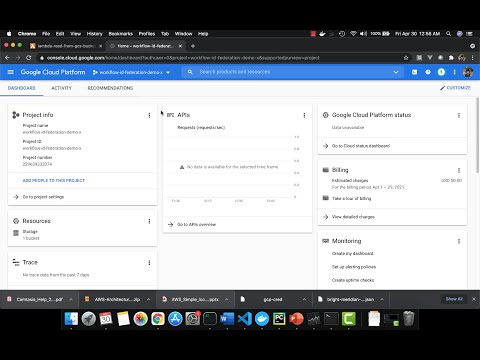
Task: Open Spotlight search in the macOS menu bar
Action: pyautogui.click(x=449, y=34)
